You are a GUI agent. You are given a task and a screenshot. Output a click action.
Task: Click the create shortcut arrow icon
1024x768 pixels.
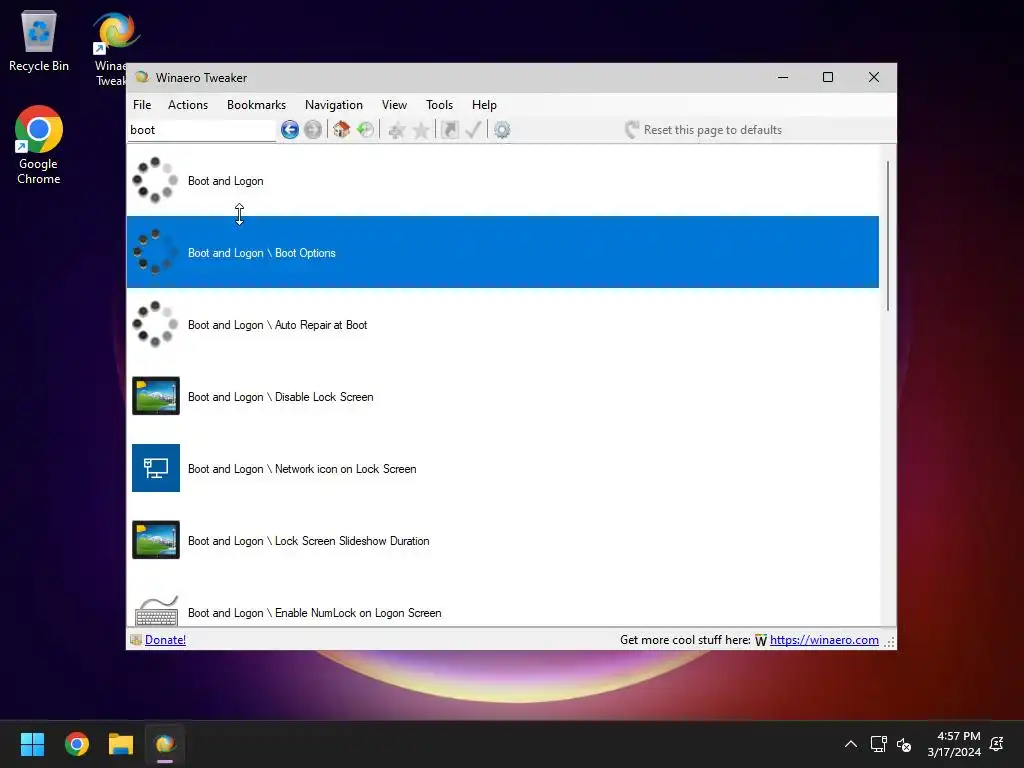tap(450, 130)
